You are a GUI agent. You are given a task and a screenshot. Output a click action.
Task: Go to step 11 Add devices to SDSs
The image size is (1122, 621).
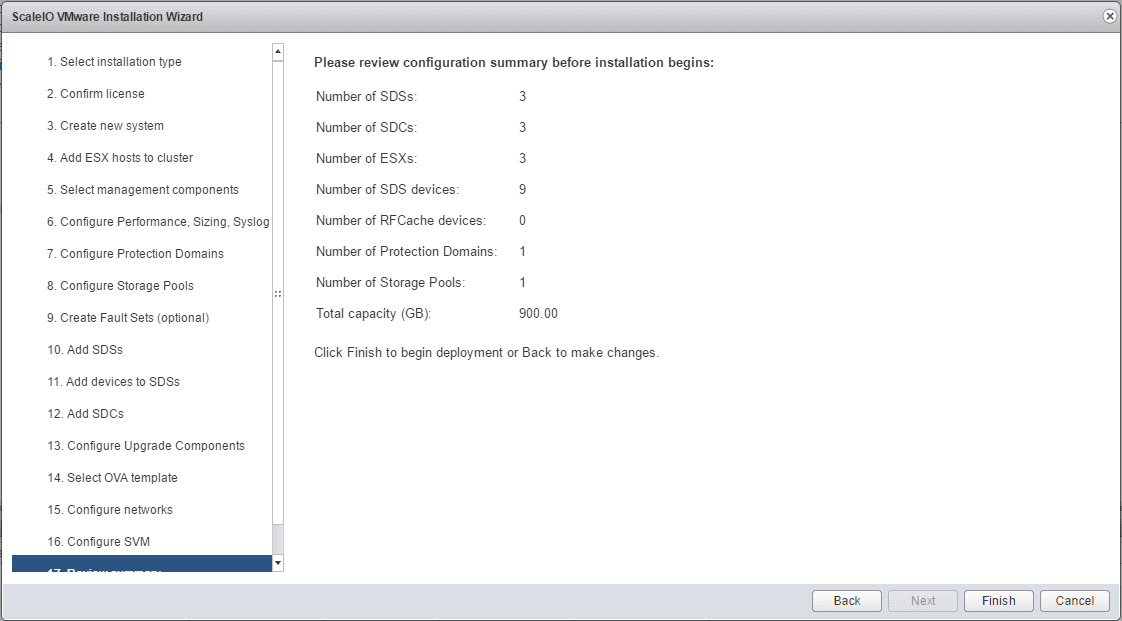pos(113,382)
